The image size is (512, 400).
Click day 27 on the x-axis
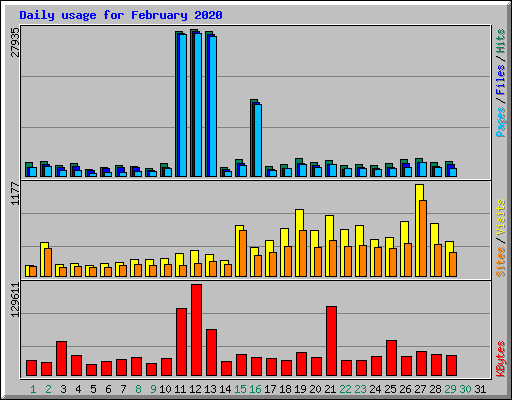click(x=420, y=389)
